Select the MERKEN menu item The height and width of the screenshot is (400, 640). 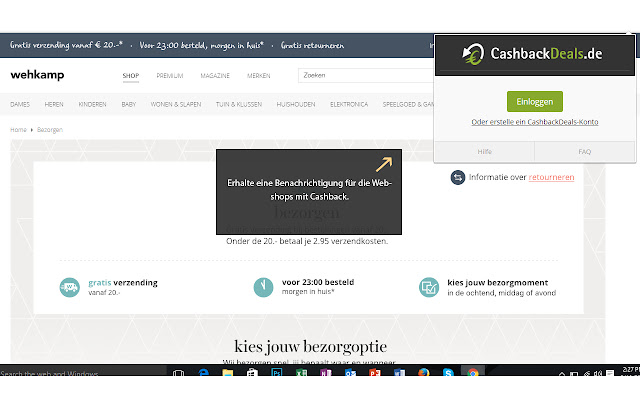(258, 76)
